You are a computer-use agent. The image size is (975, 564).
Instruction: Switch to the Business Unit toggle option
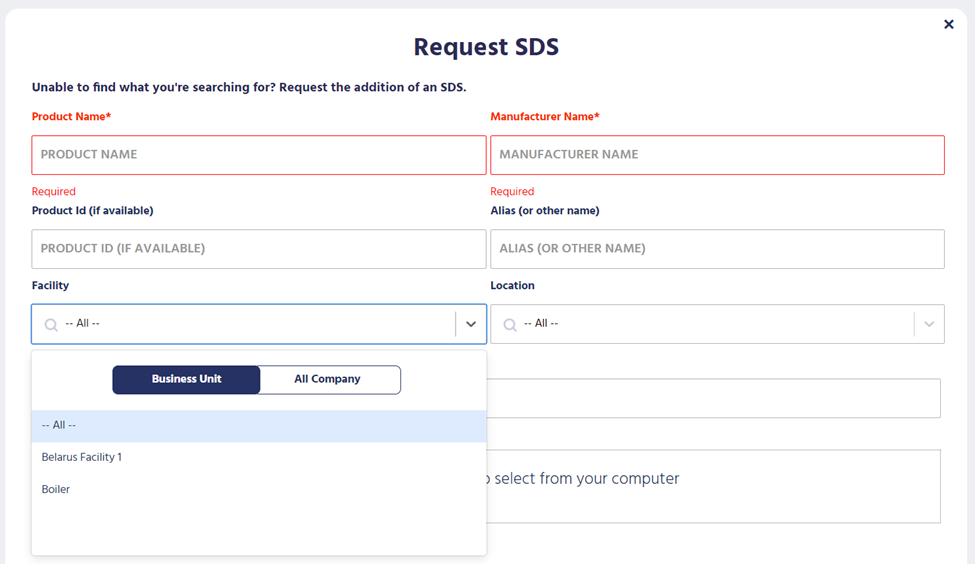[186, 380]
